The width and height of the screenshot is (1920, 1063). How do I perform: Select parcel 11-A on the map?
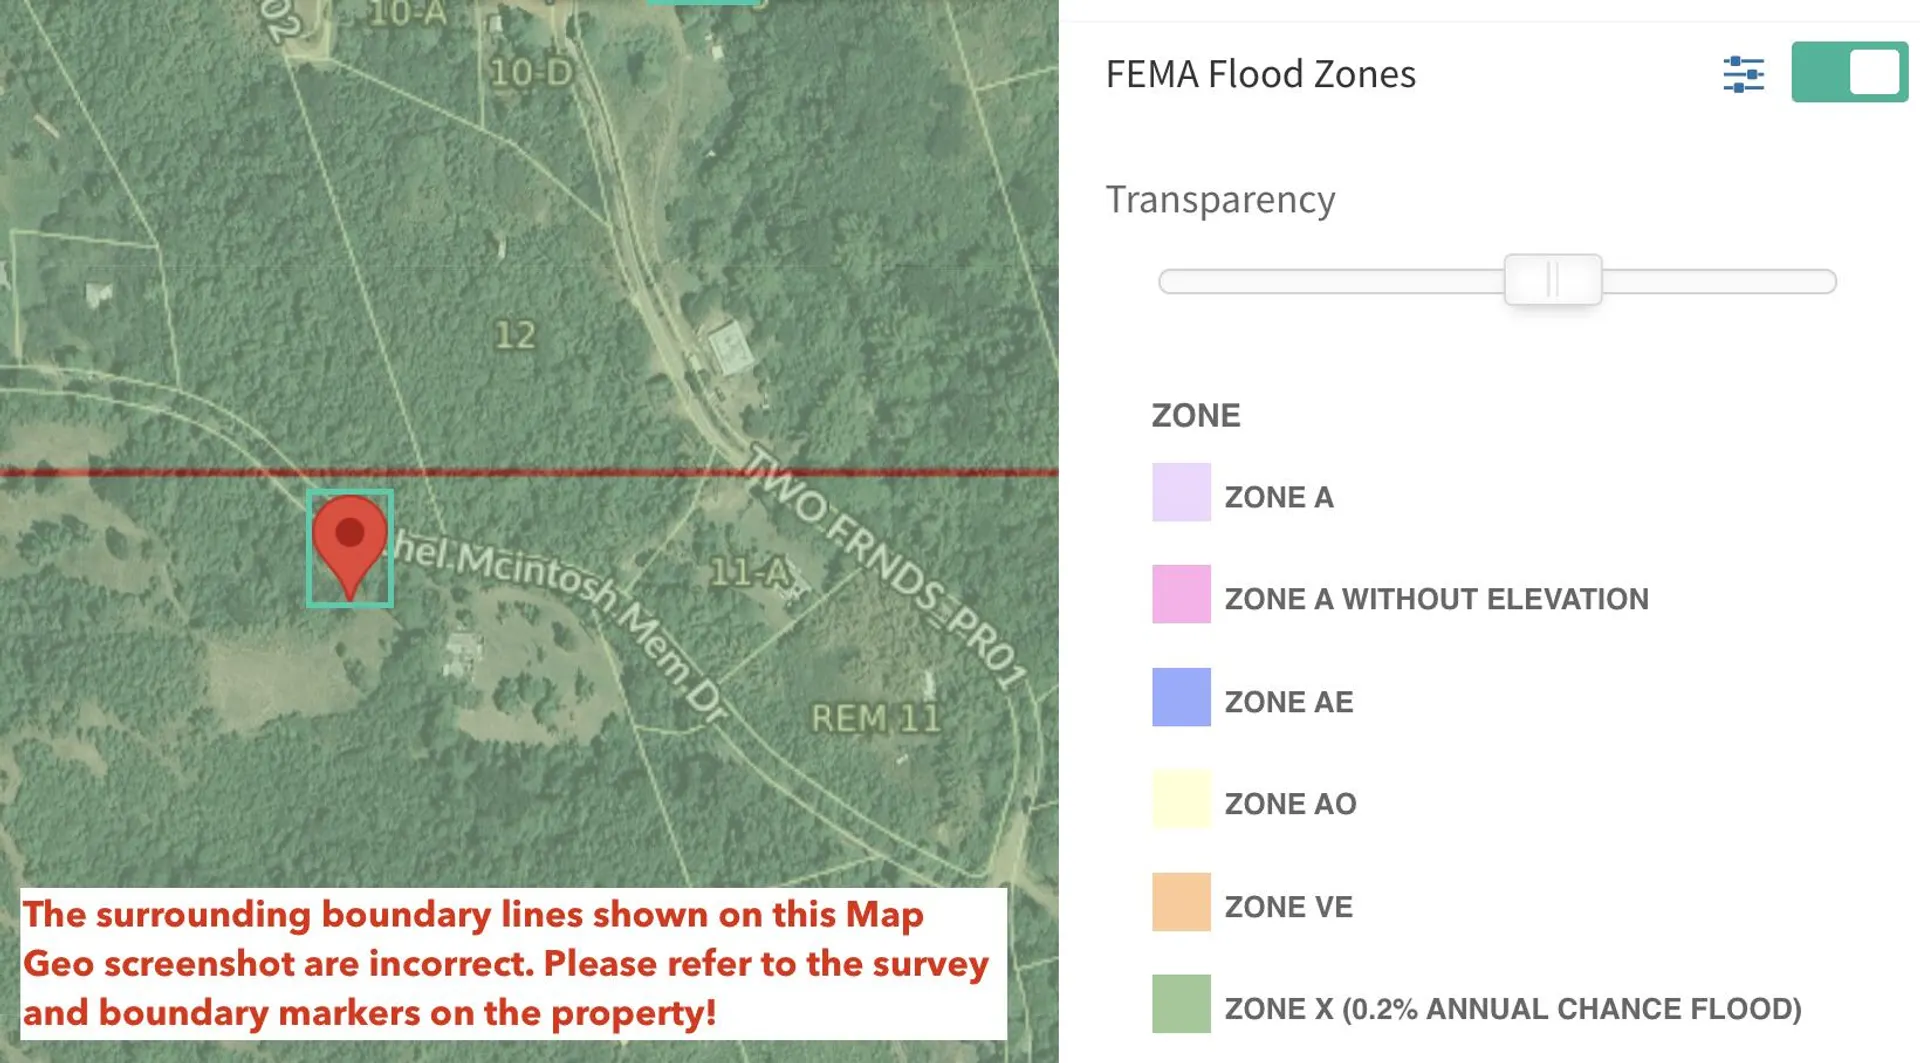pyautogui.click(x=750, y=572)
